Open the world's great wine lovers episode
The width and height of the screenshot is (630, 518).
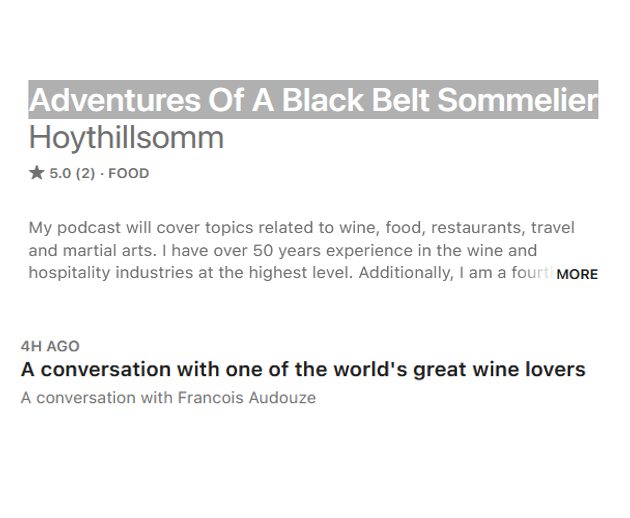(303, 369)
